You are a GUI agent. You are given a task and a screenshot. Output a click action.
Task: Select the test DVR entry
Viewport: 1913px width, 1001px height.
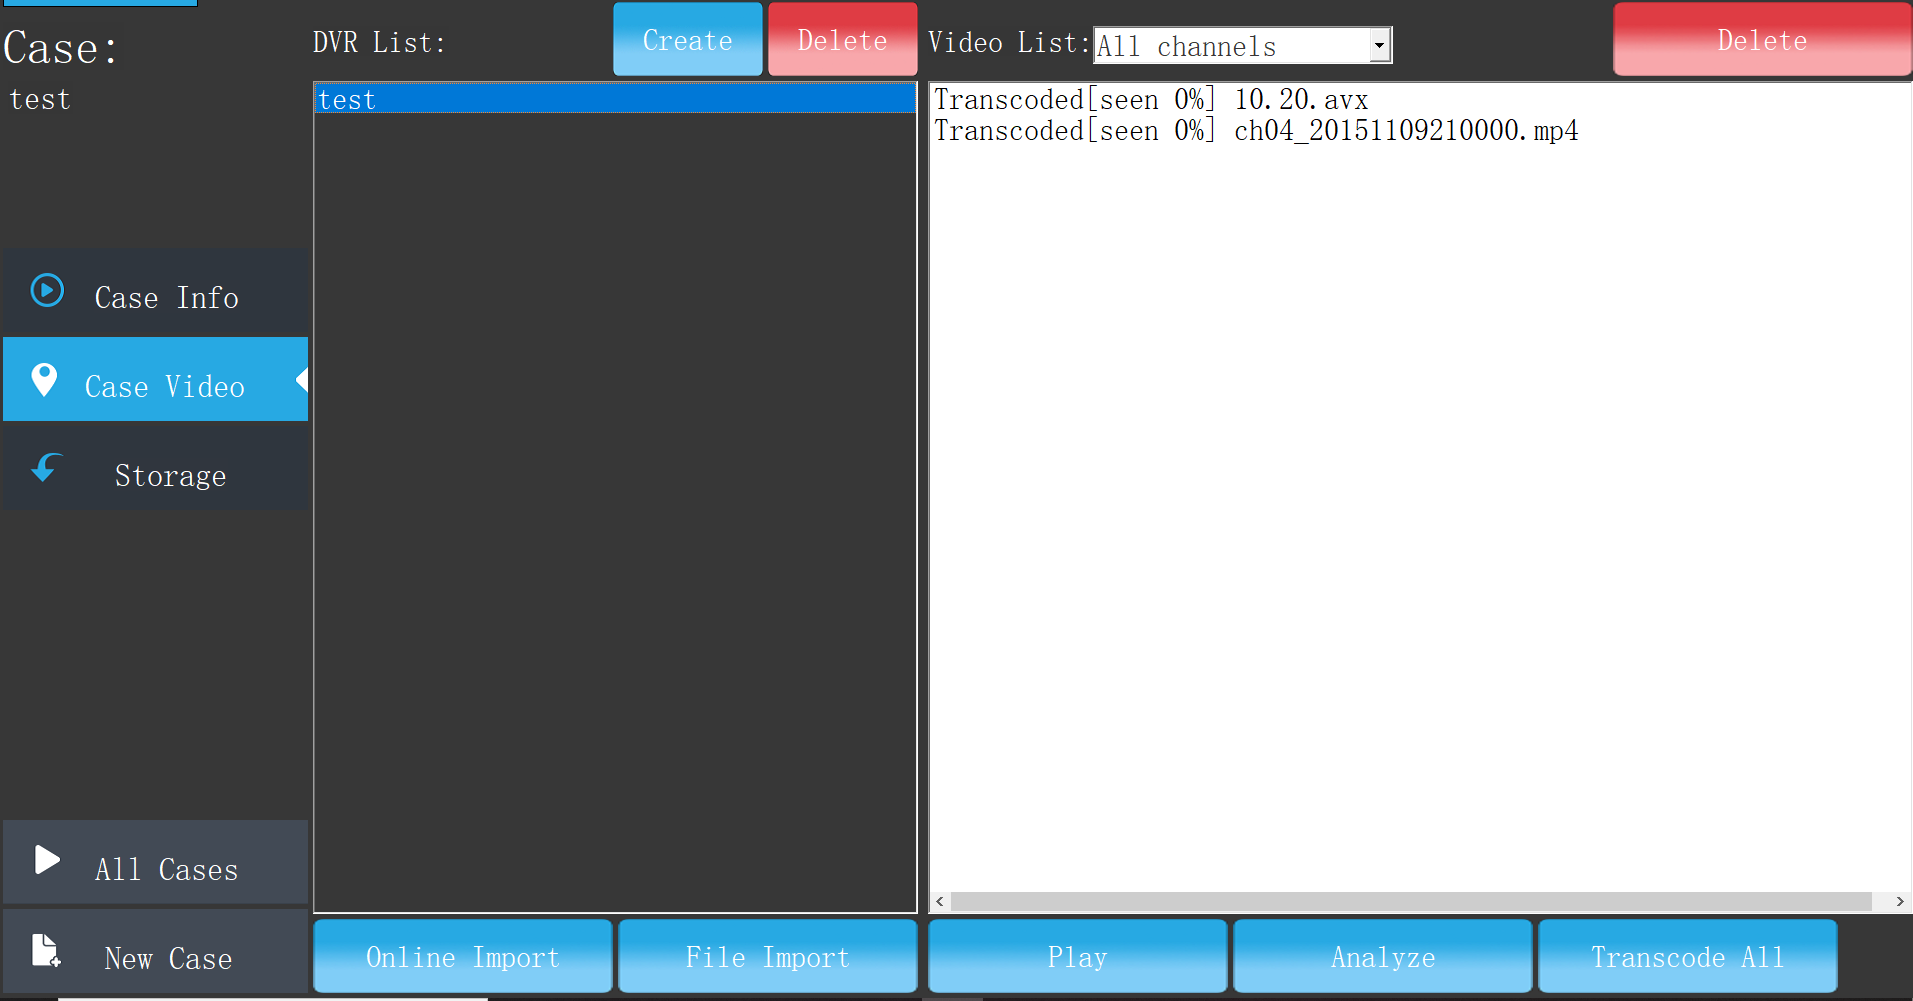[x=614, y=99]
